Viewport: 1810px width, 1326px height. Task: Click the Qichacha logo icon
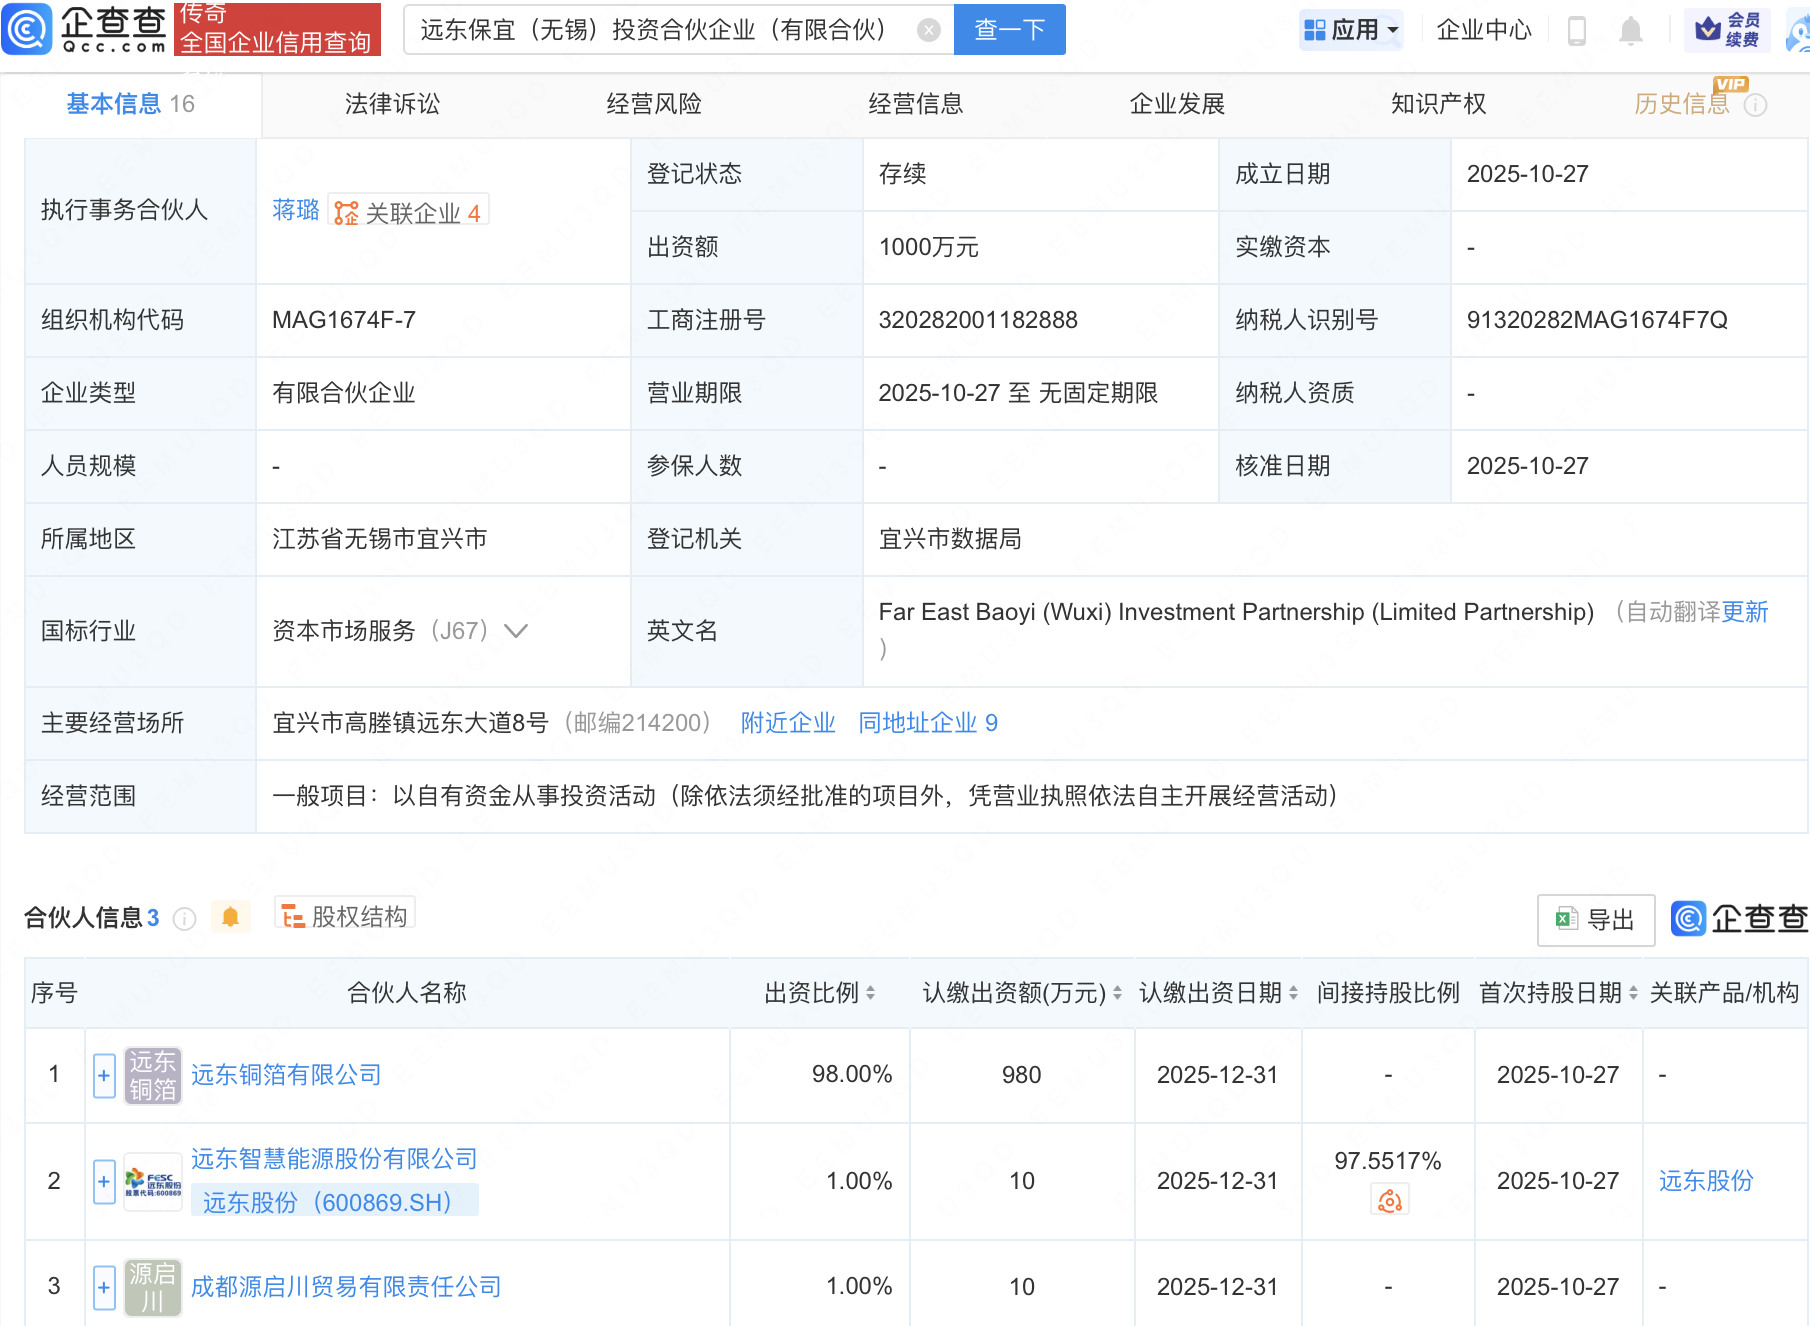pos(27,29)
